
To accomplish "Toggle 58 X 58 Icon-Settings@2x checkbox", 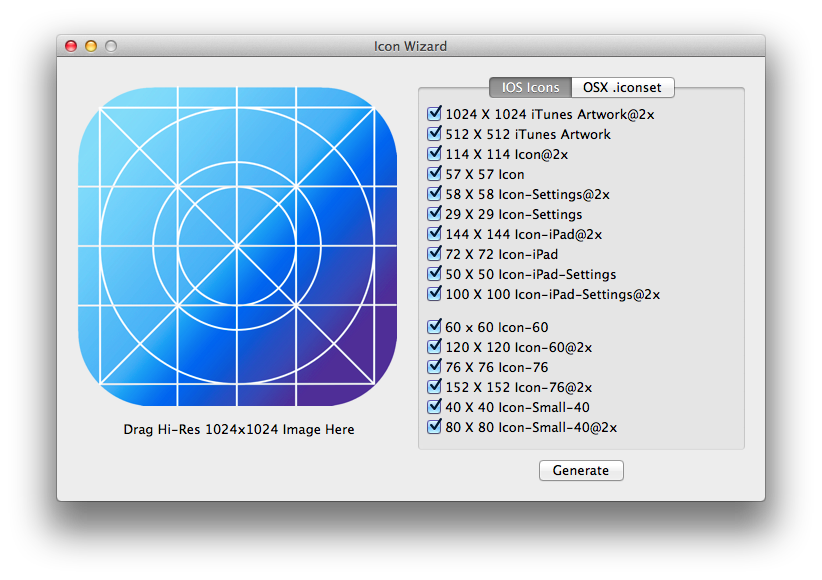I will (434, 194).
